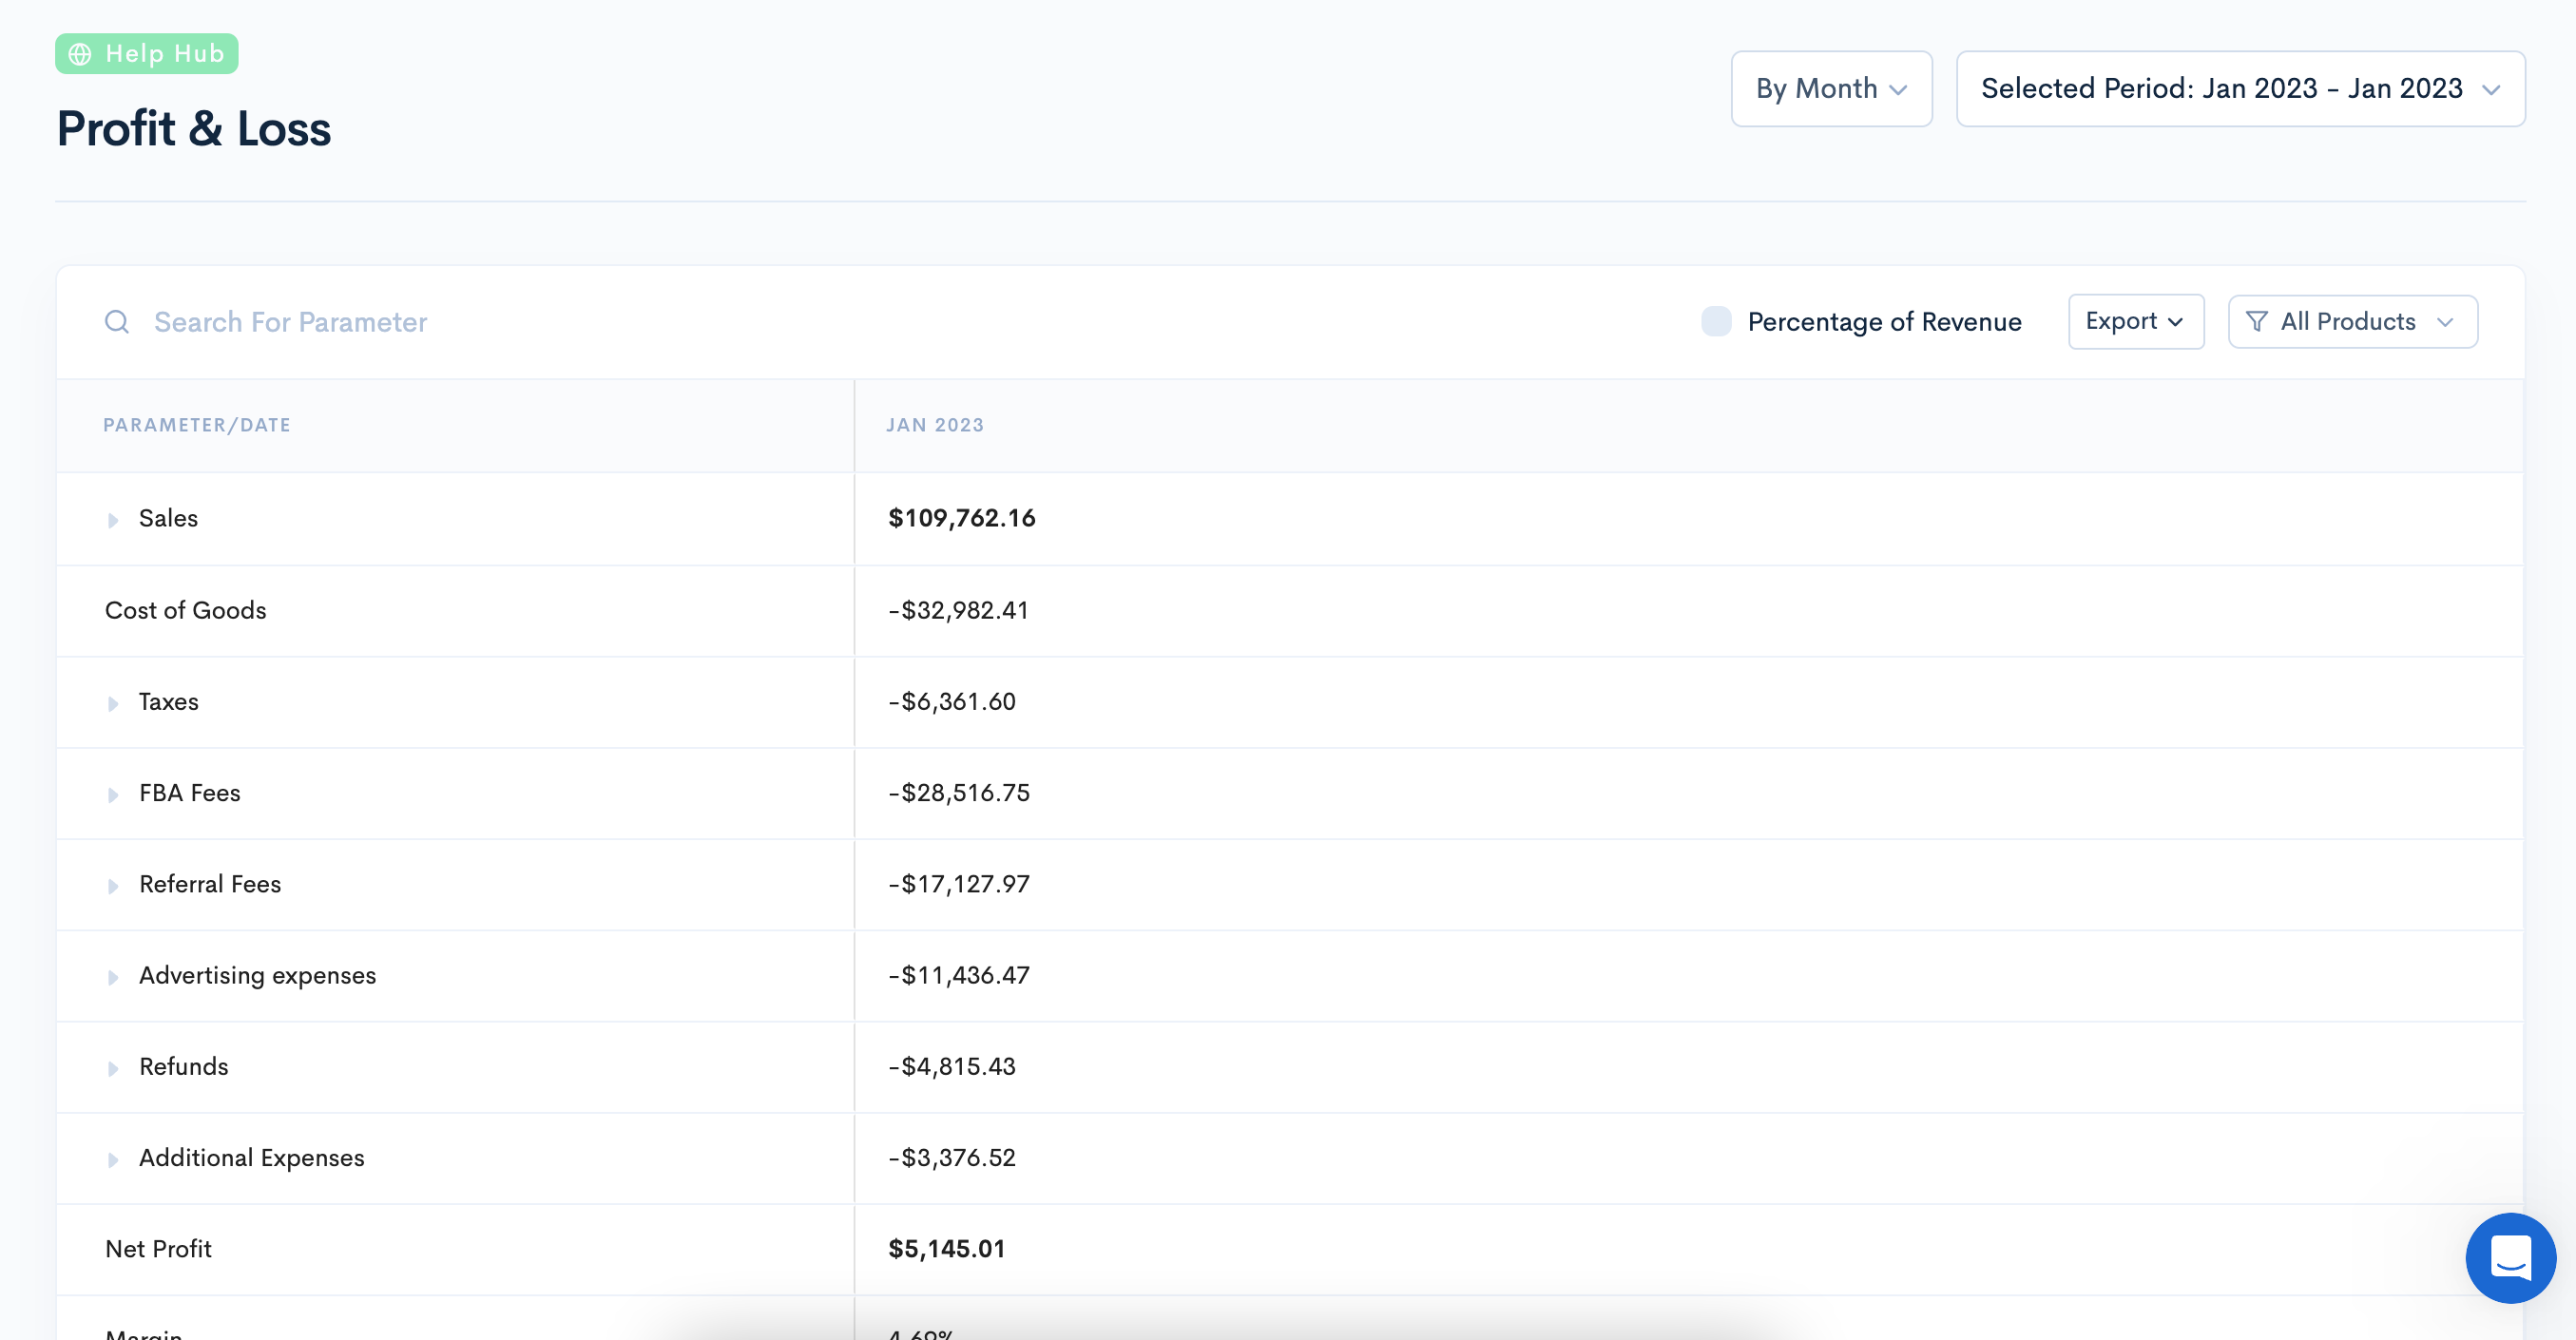Open the chat support bubble
This screenshot has width=2576, height=1340.
(2510, 1257)
